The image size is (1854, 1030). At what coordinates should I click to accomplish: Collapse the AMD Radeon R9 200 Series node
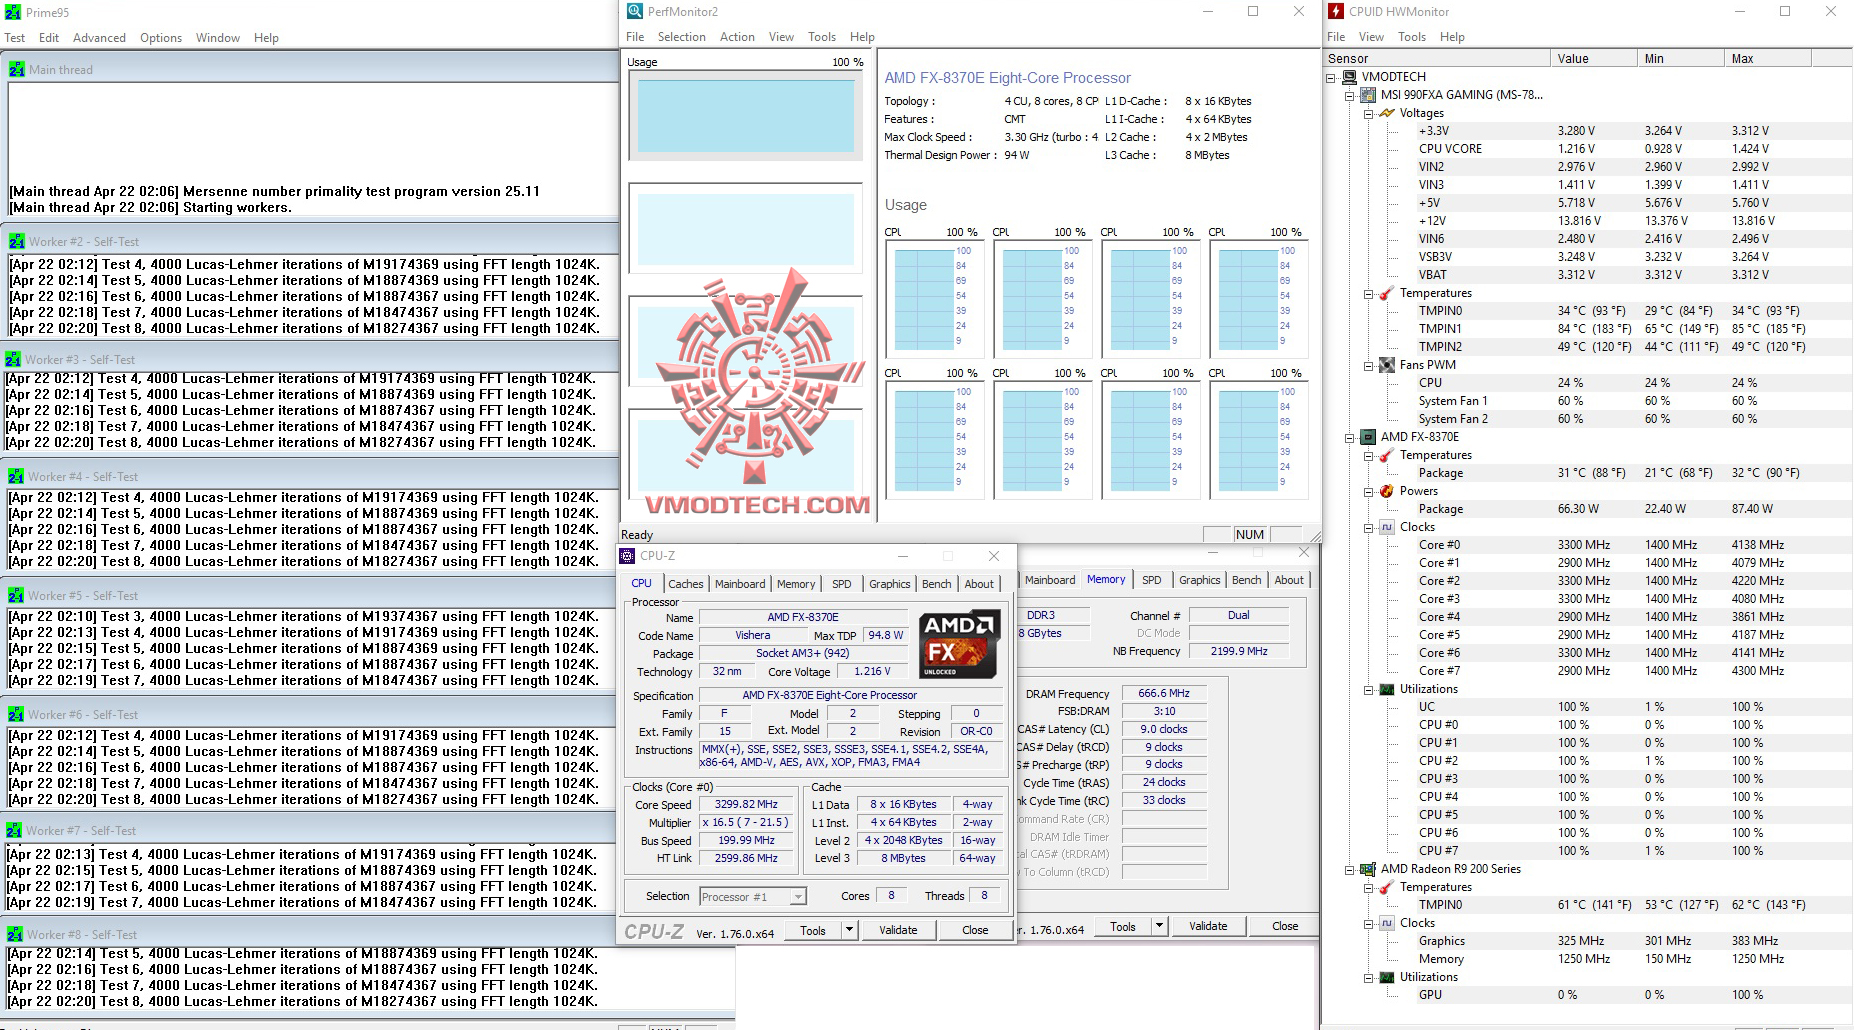(1349, 869)
